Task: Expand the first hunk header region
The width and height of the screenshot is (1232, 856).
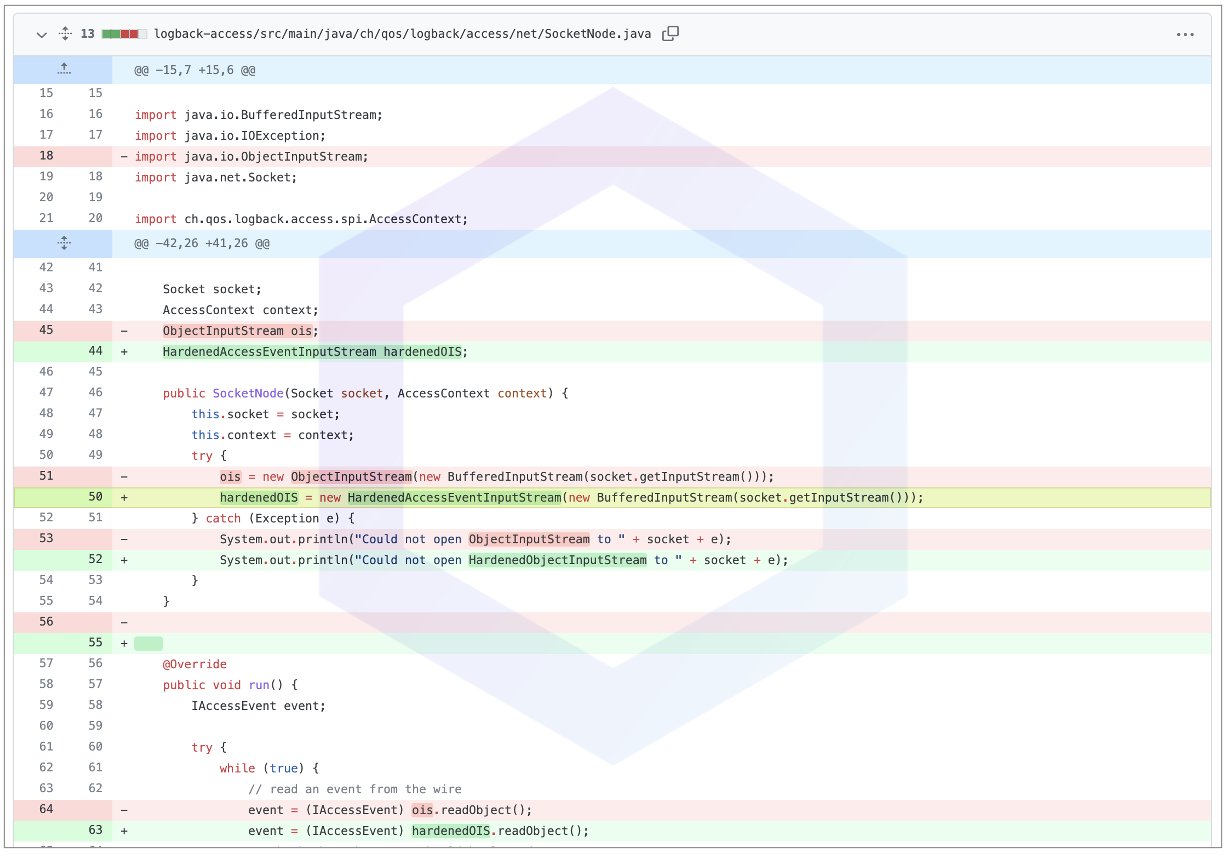Action: tap(63, 68)
